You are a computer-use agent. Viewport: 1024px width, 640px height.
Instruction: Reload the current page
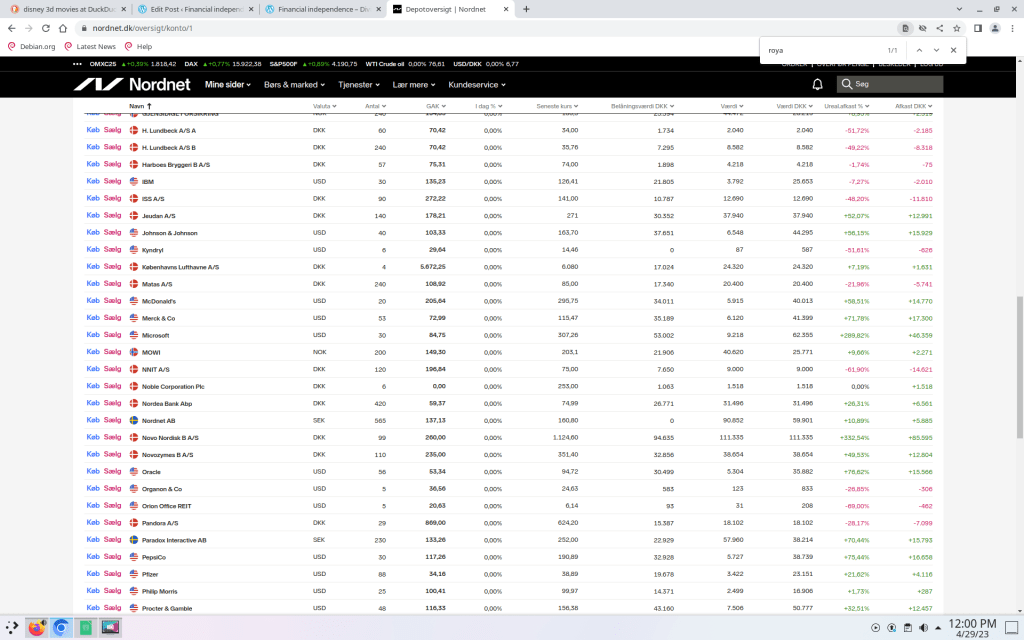coord(45,28)
